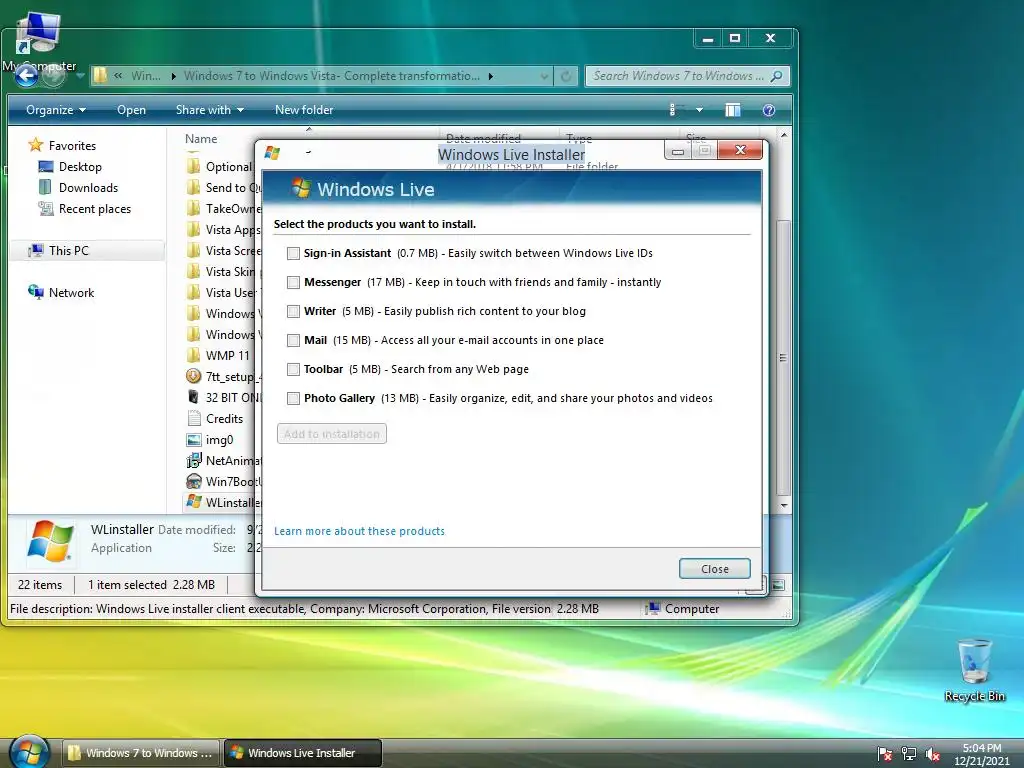1024x768 pixels.
Task: Select the WMP 11 folder icon
Action: [x=193, y=355]
